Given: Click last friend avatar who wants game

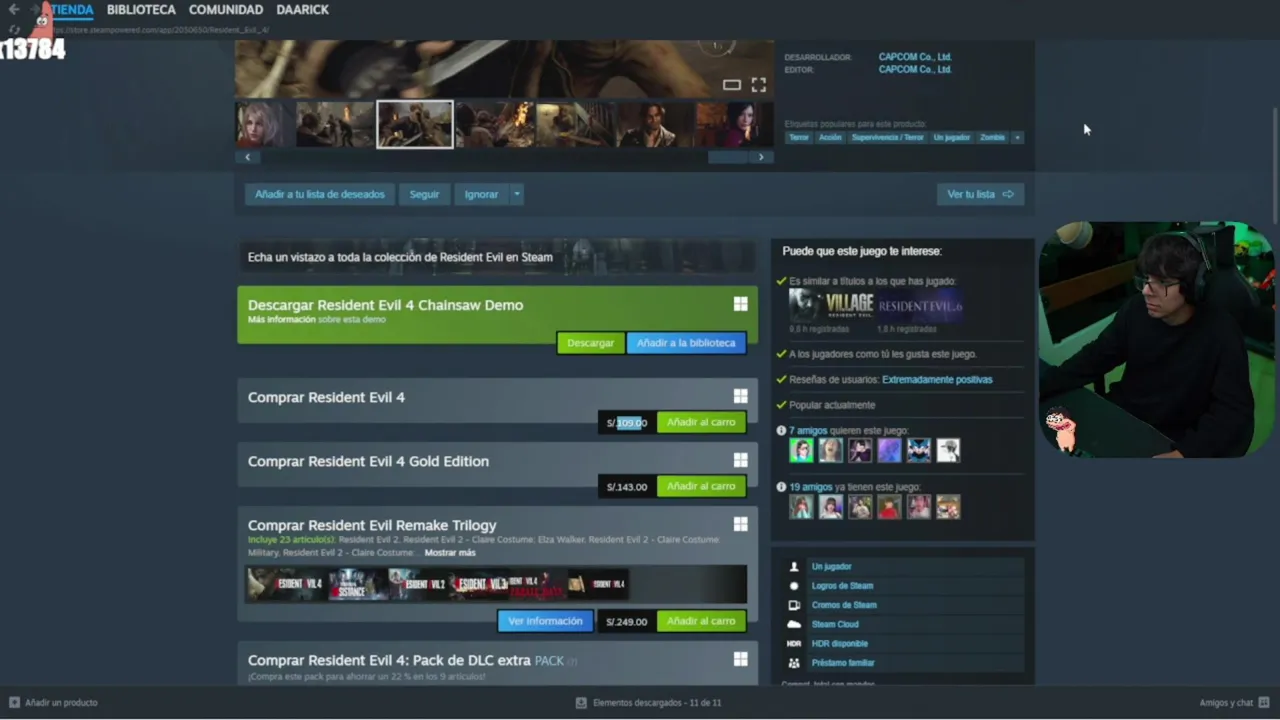Looking at the screenshot, I should click(x=948, y=451).
